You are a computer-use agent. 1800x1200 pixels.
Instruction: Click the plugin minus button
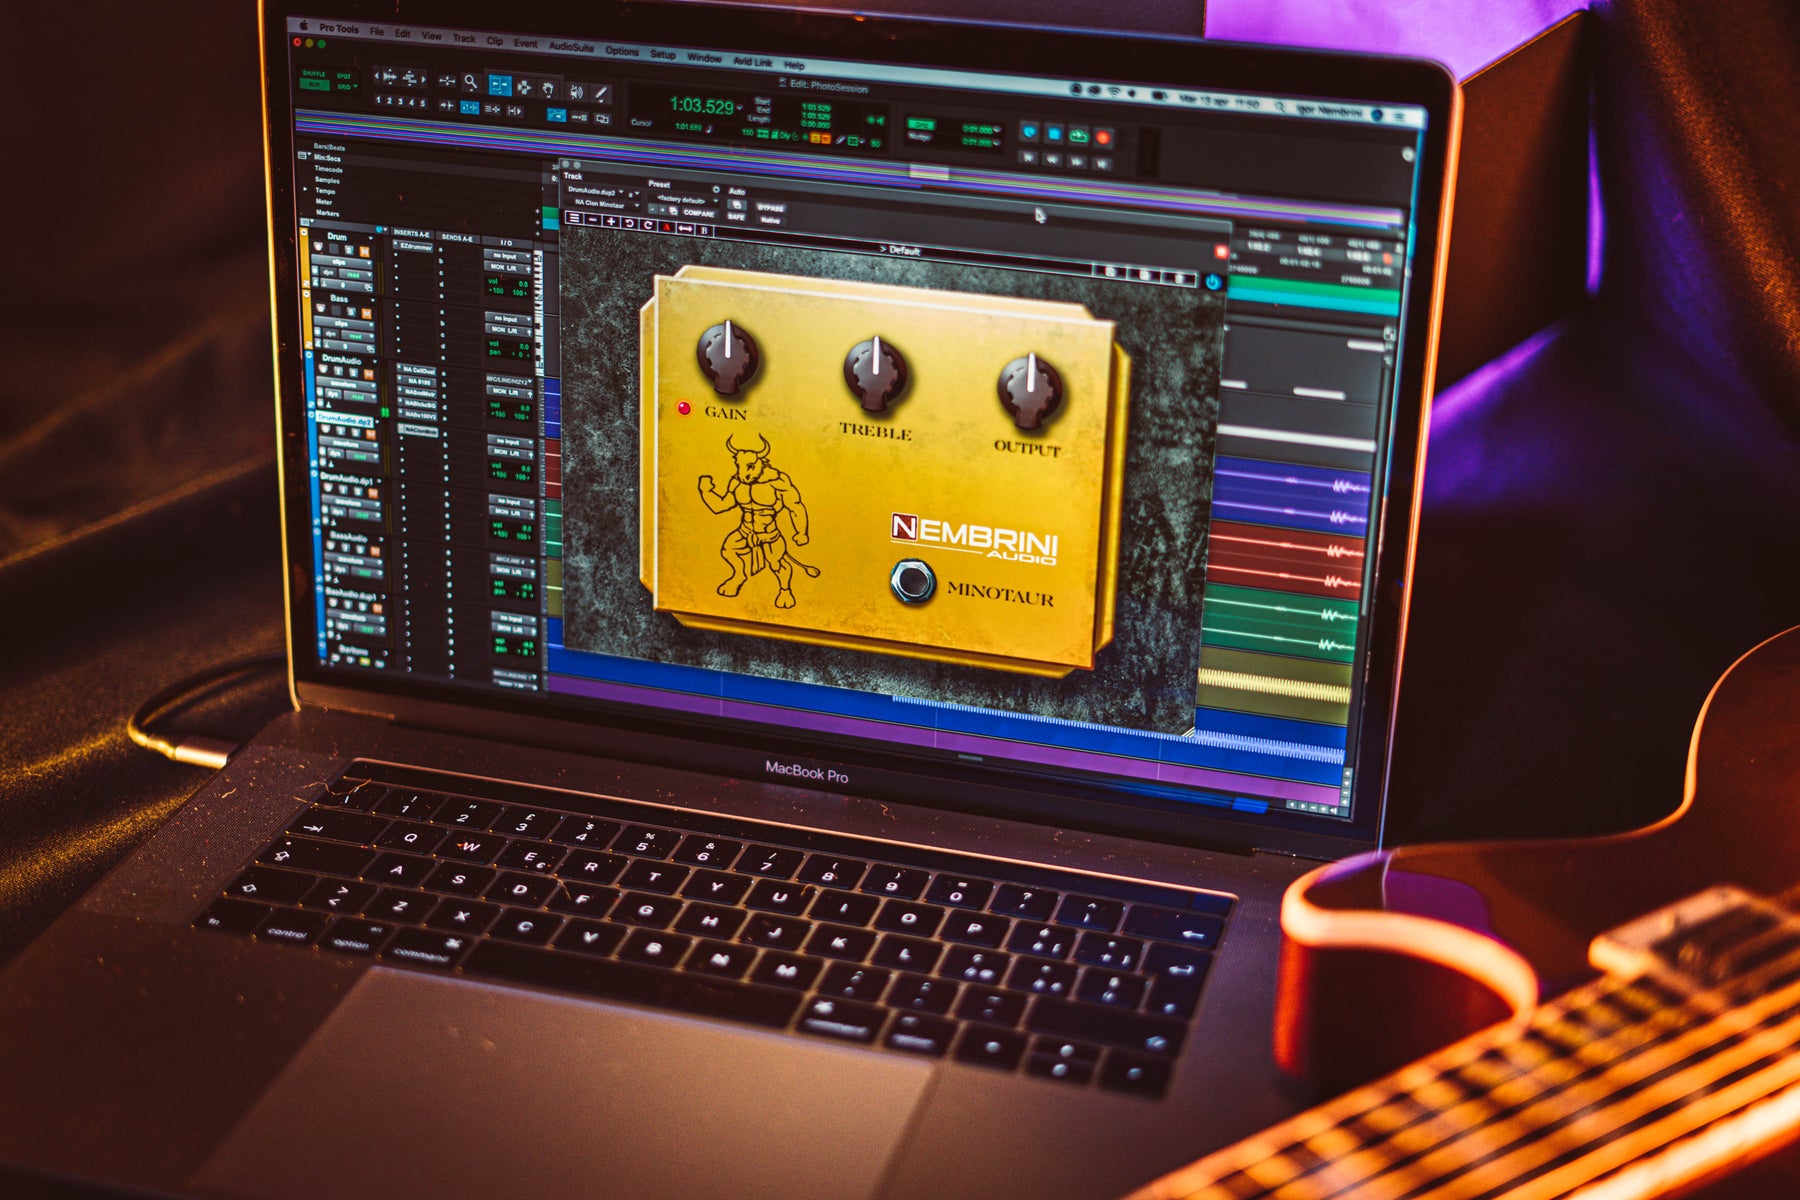593,219
